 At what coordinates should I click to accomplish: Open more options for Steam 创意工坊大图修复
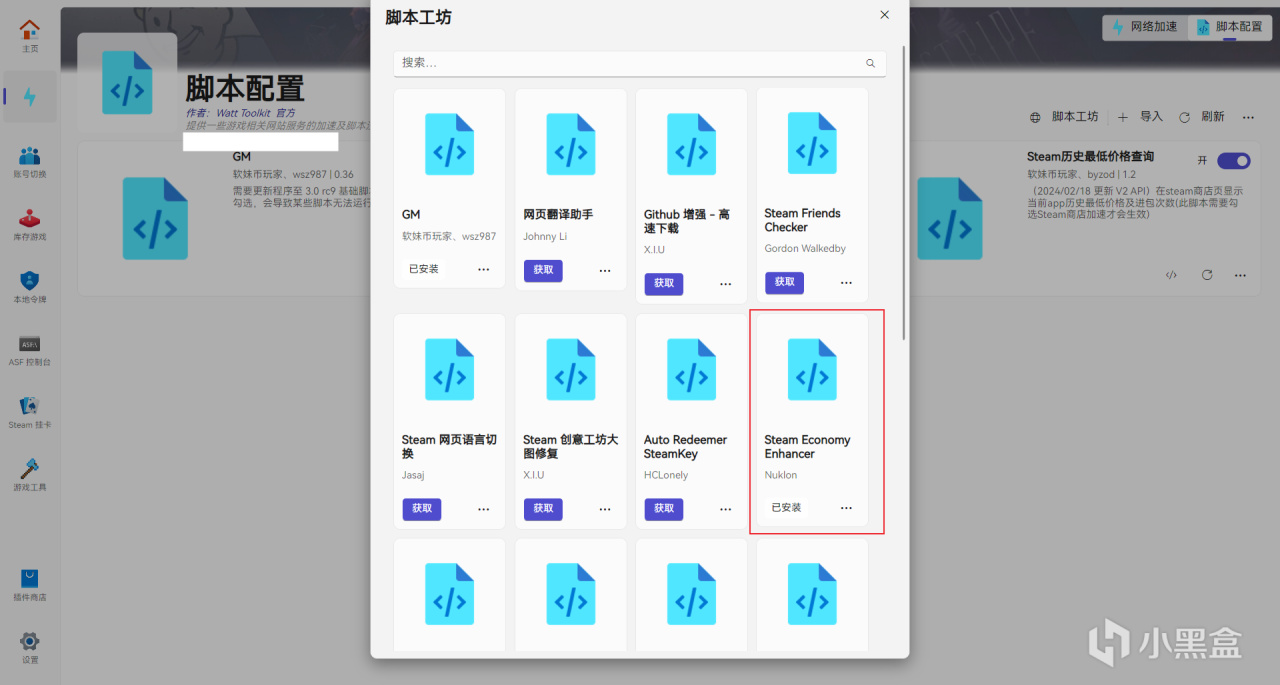(x=605, y=508)
